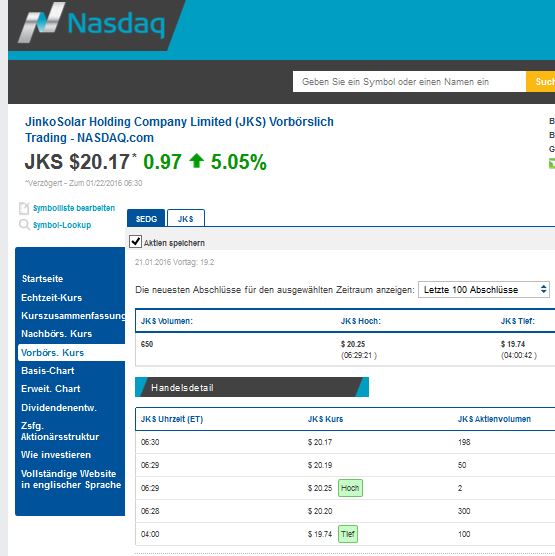This screenshot has height=556, width=555.
Task: Click the Symbol-Lookup magnifier icon
Action: click(x=24, y=225)
